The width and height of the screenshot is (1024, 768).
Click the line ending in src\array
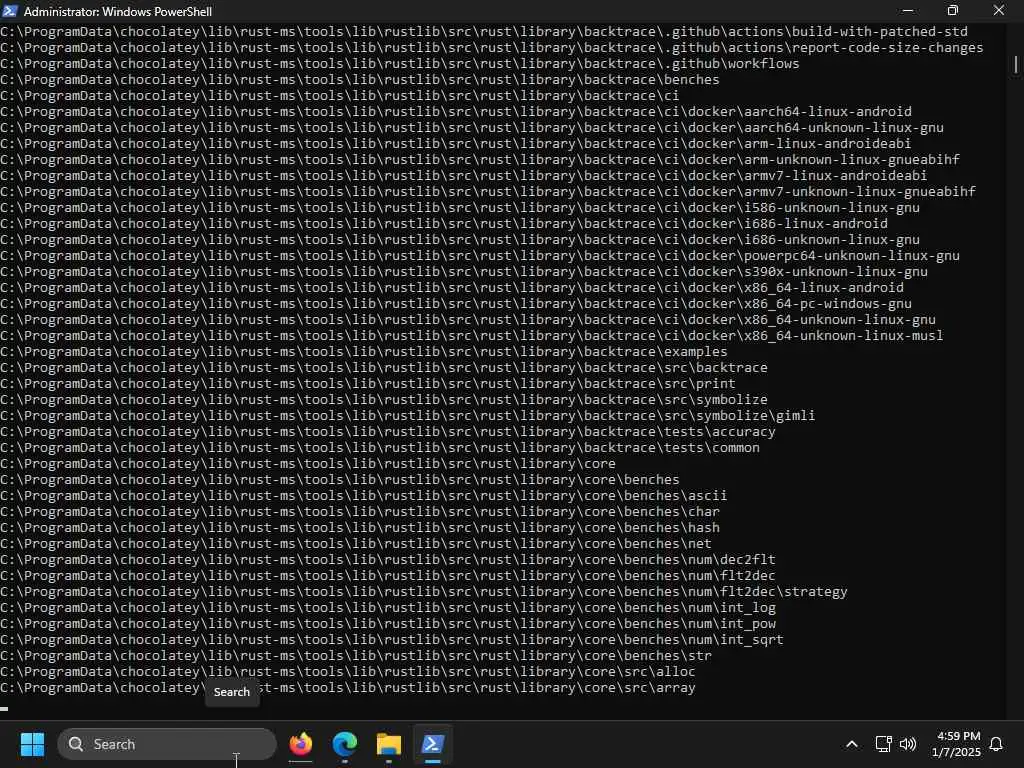[x=348, y=688]
